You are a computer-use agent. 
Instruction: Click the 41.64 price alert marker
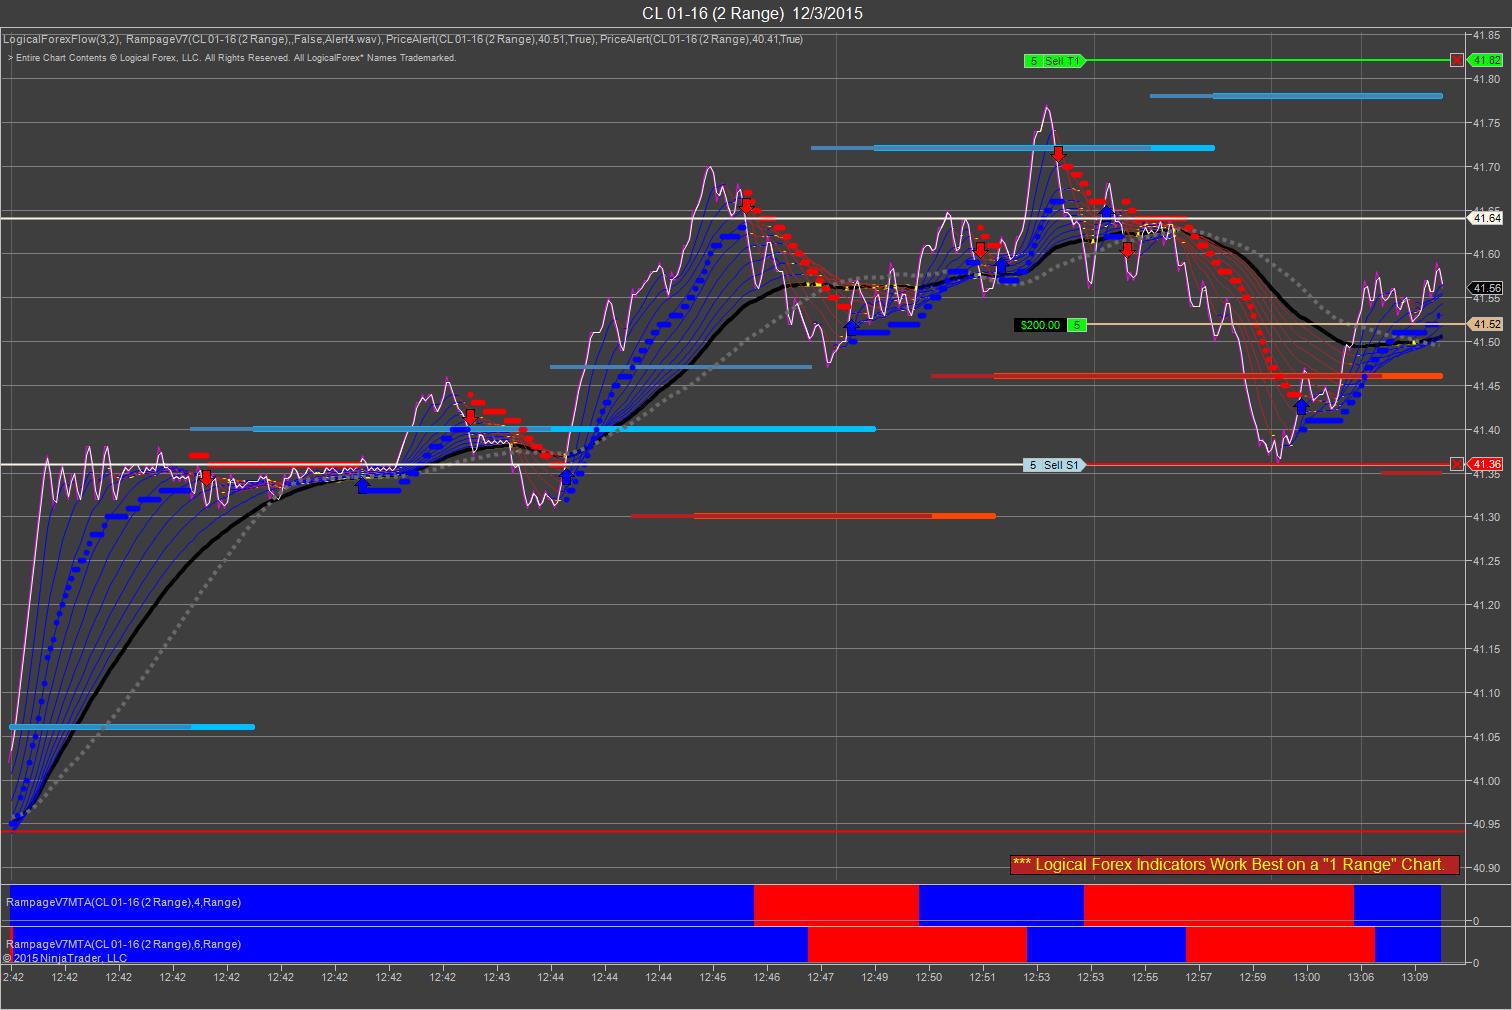click(x=1487, y=218)
